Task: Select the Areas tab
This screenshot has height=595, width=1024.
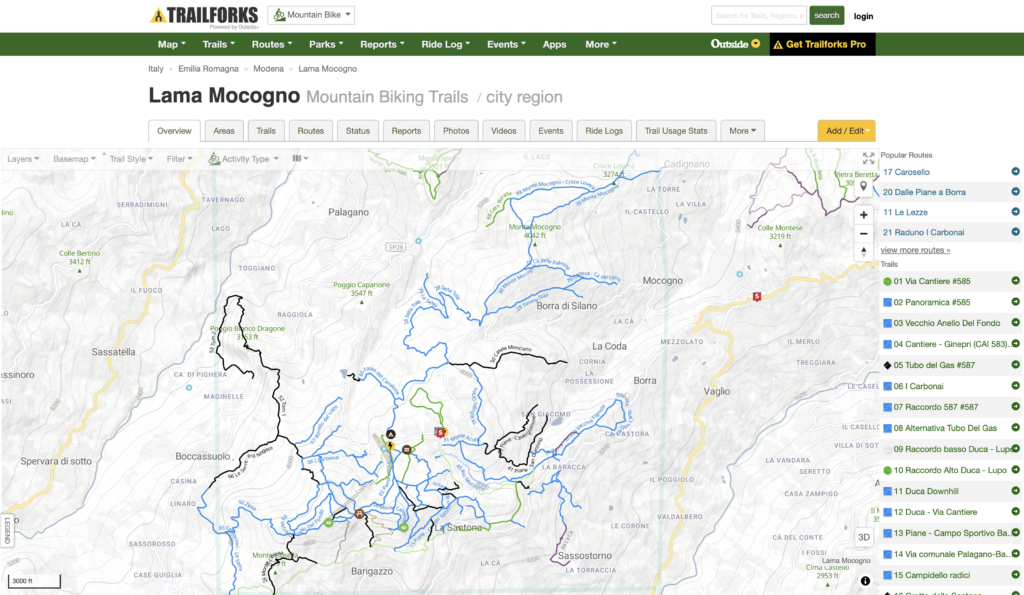Action: [x=223, y=131]
